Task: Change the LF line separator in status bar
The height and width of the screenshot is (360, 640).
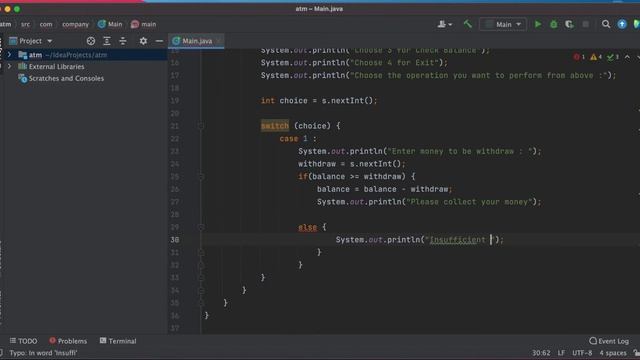Action: point(561,353)
